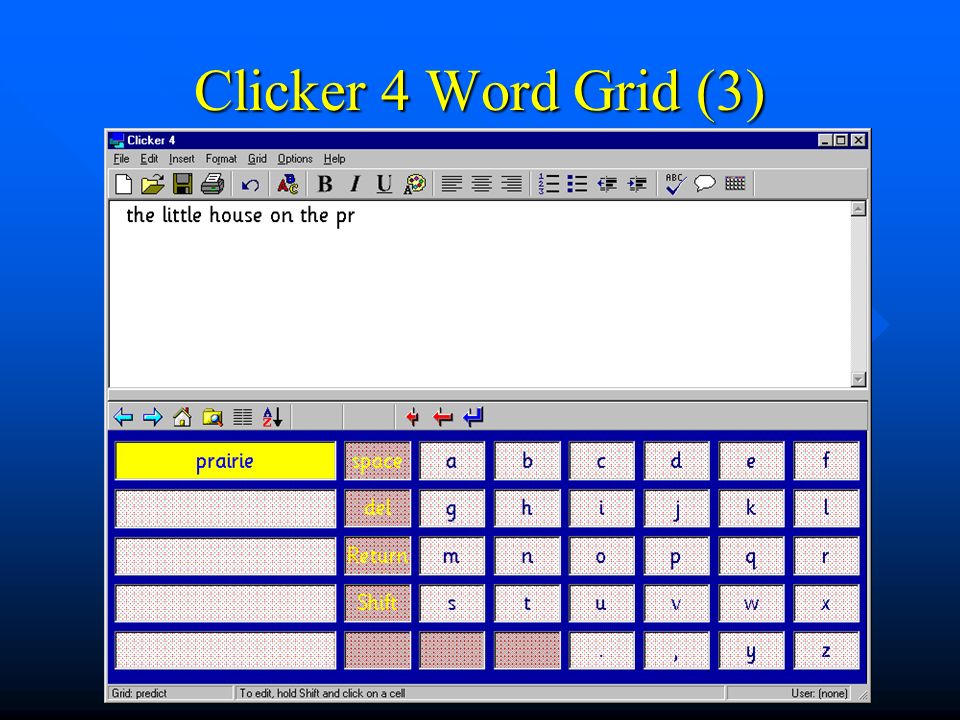Open the Format menu

pyautogui.click(x=221, y=159)
